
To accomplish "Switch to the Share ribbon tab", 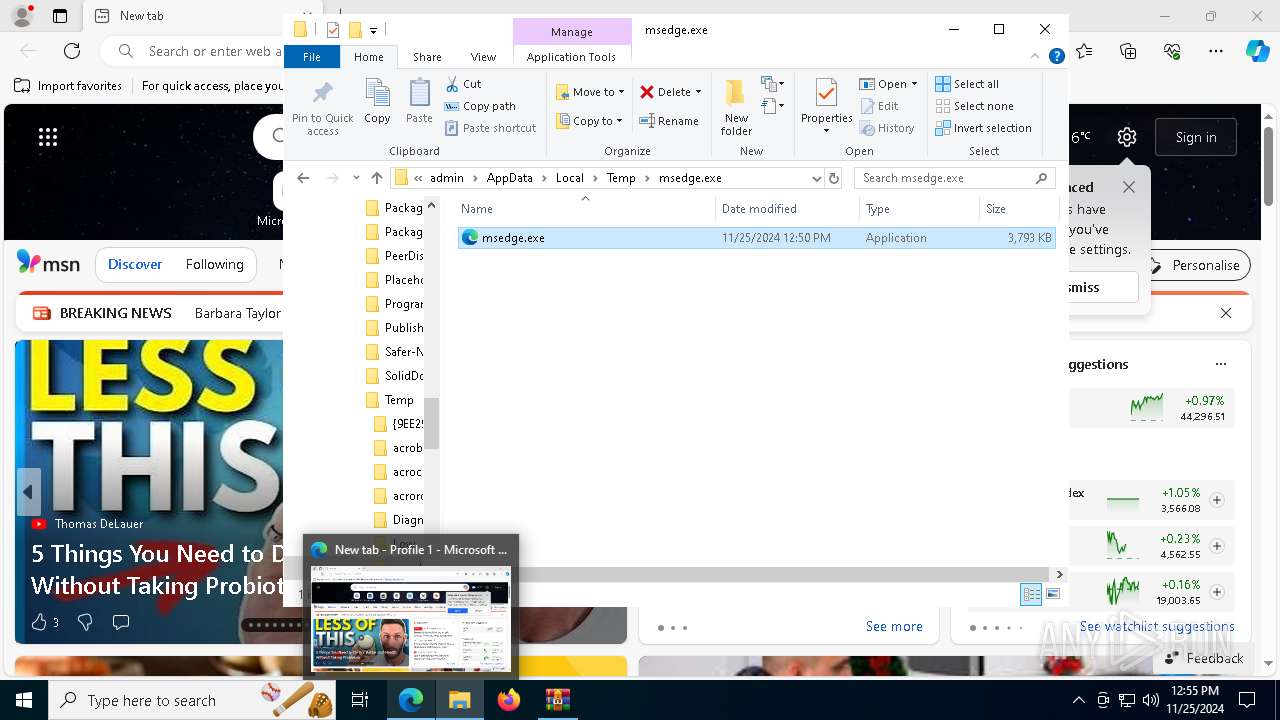I will point(427,57).
